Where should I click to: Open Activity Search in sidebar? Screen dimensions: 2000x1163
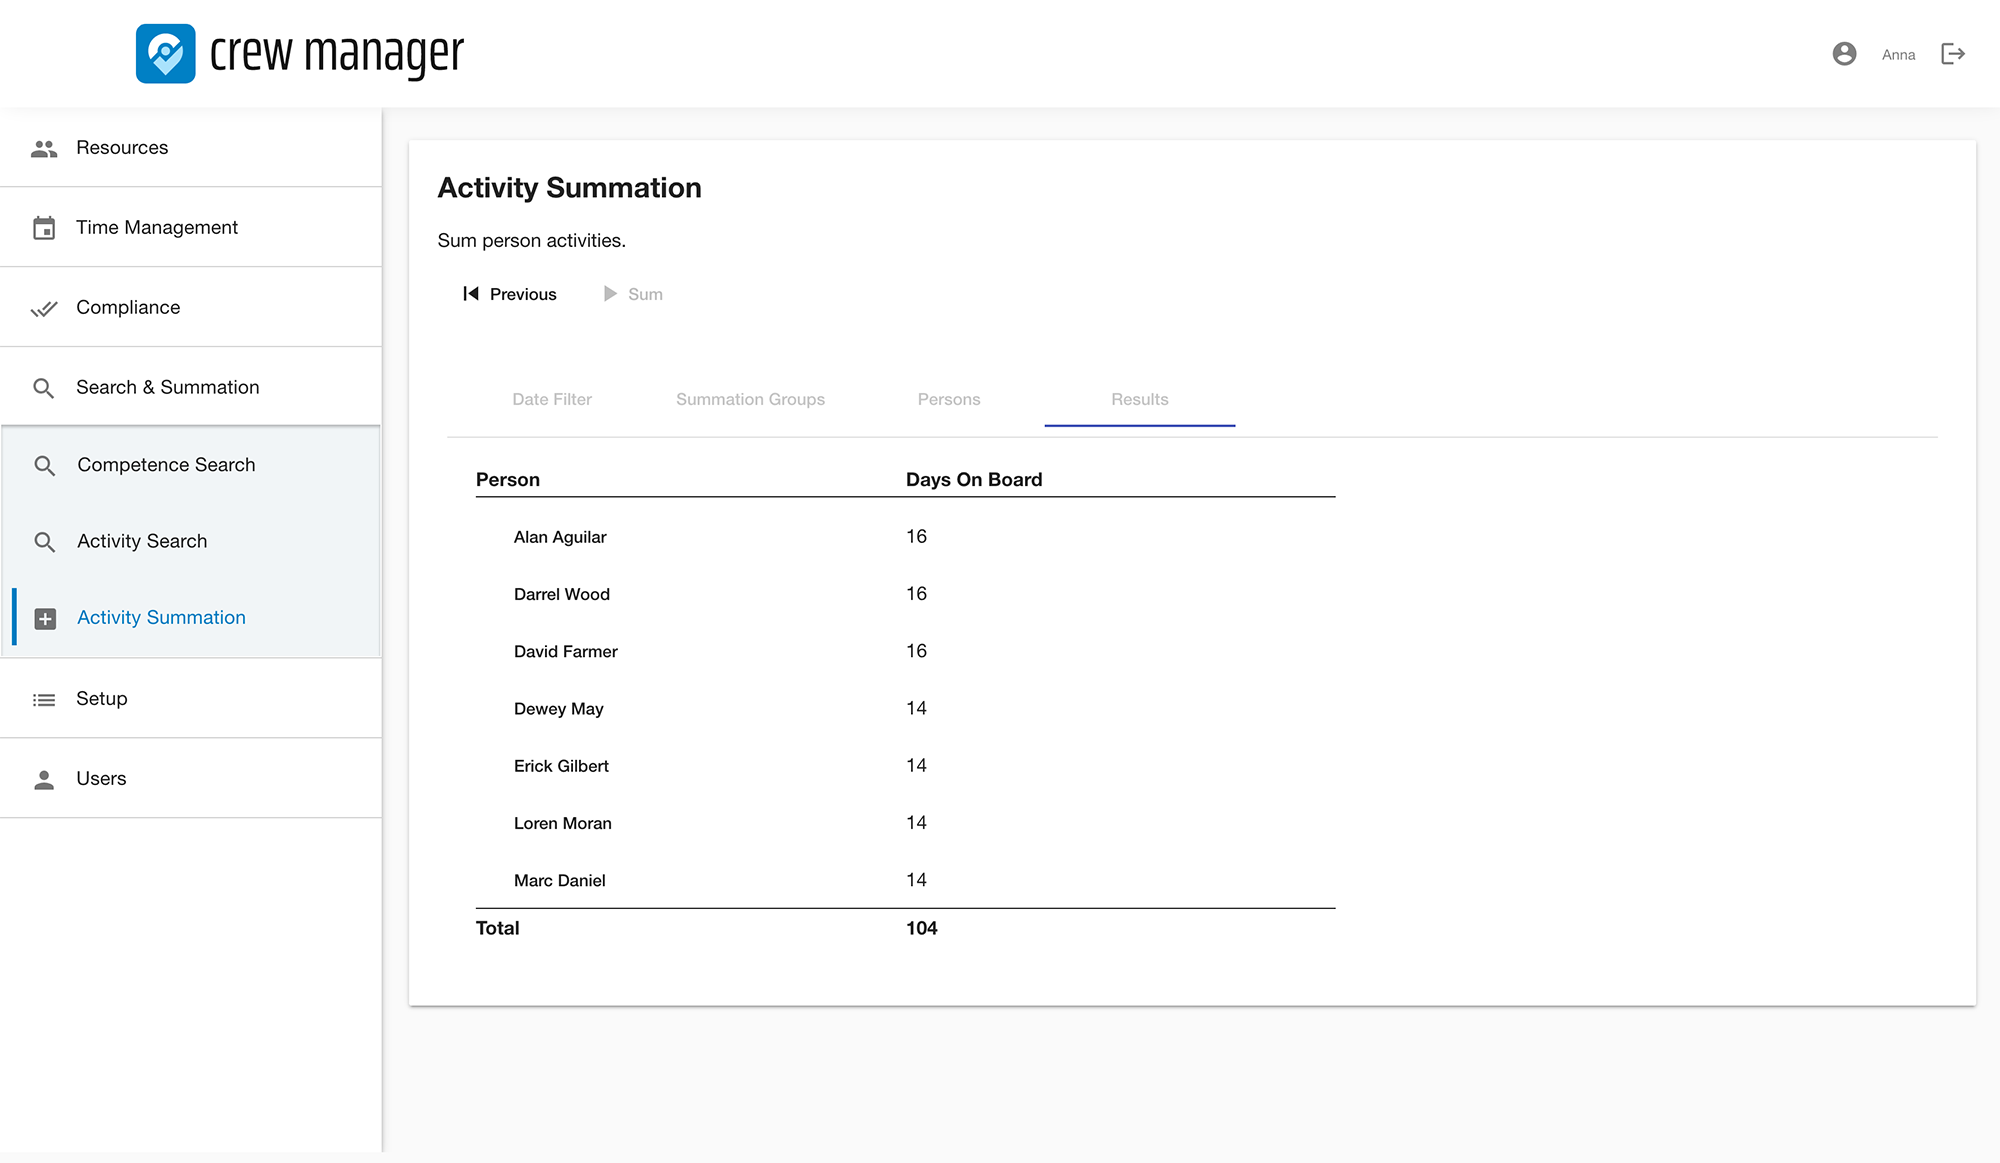pyautogui.click(x=142, y=541)
